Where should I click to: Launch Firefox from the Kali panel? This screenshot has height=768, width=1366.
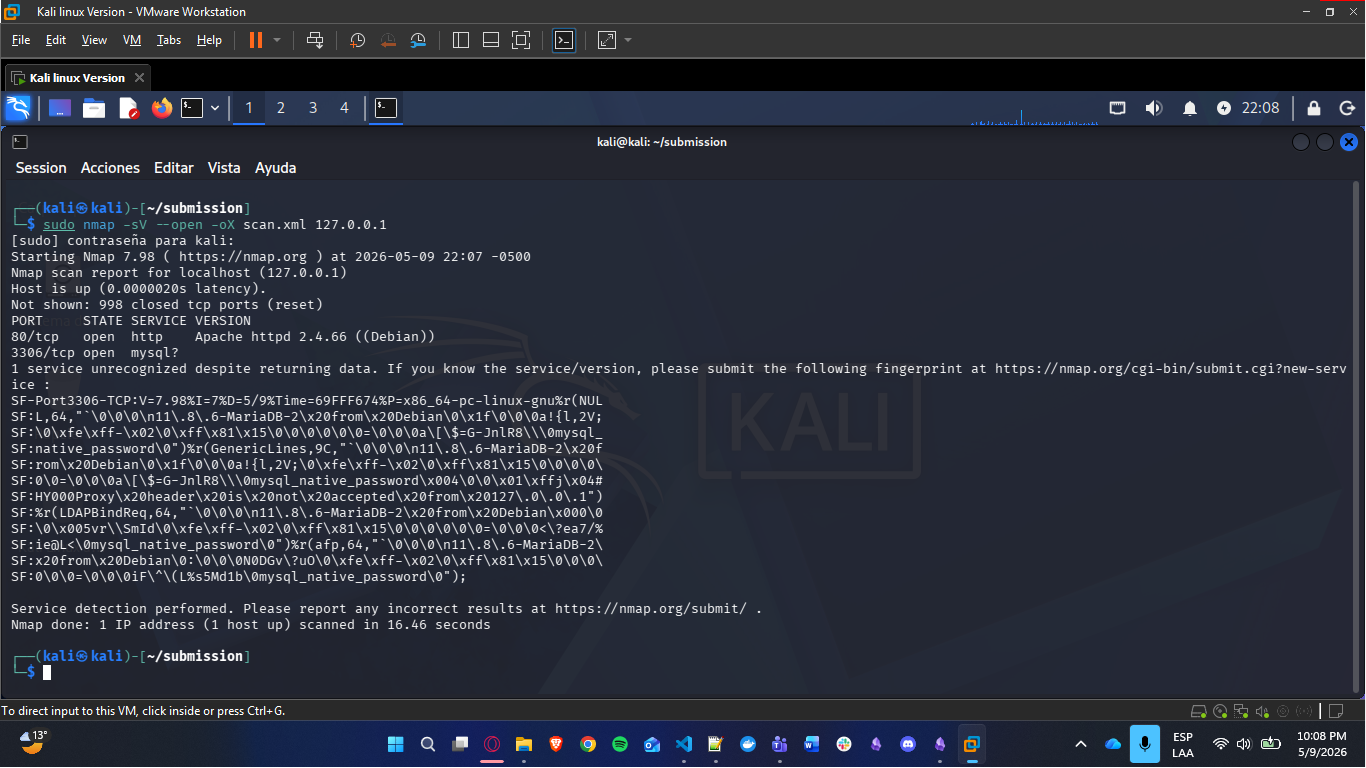pos(162,108)
